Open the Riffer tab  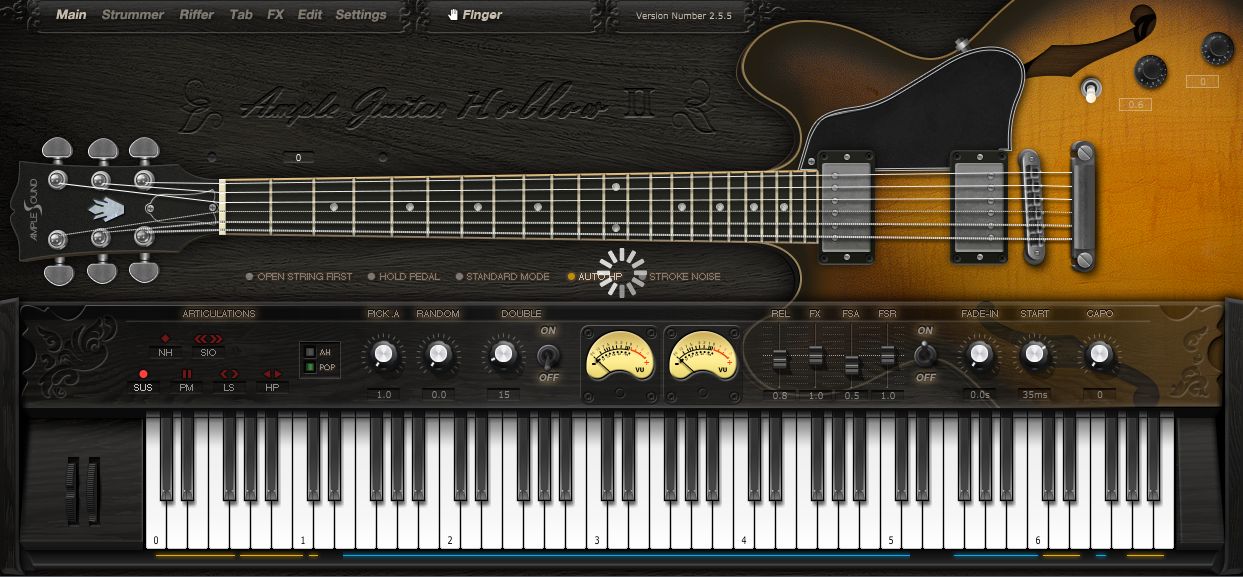pyautogui.click(x=197, y=15)
